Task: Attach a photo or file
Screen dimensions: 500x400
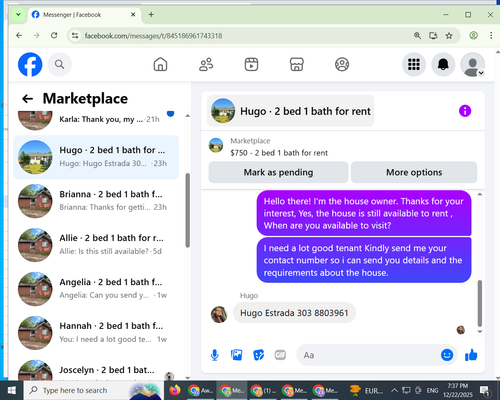Action: tap(237, 355)
